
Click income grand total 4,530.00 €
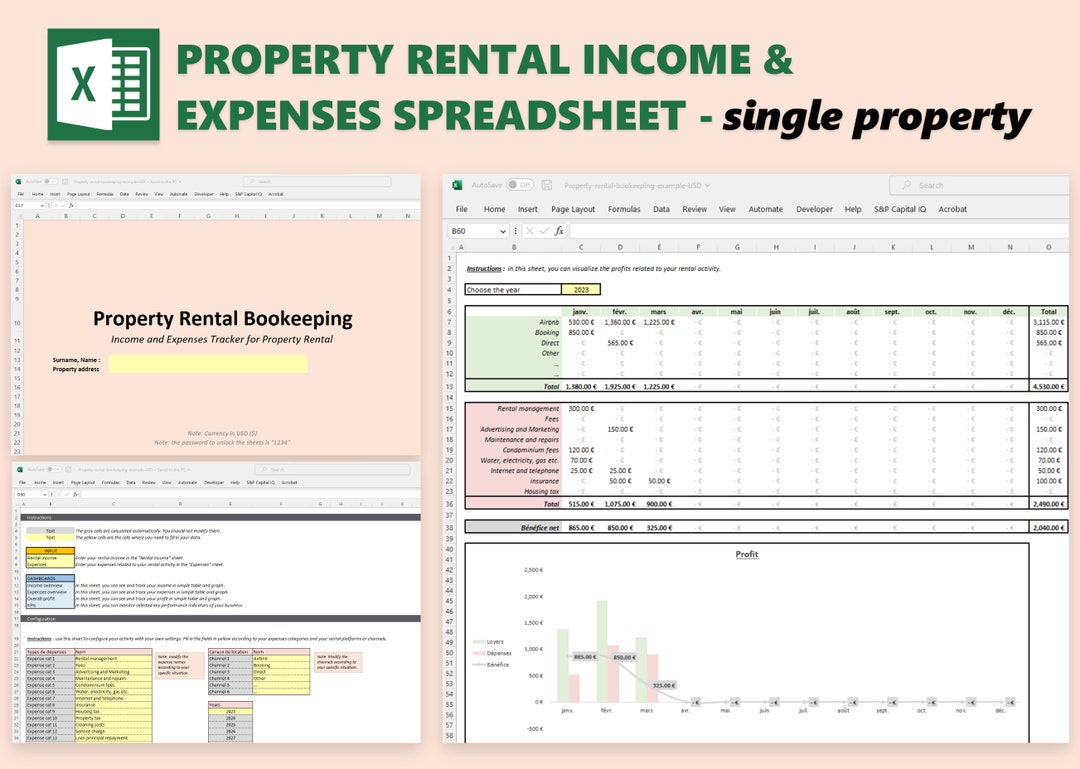tap(1048, 387)
